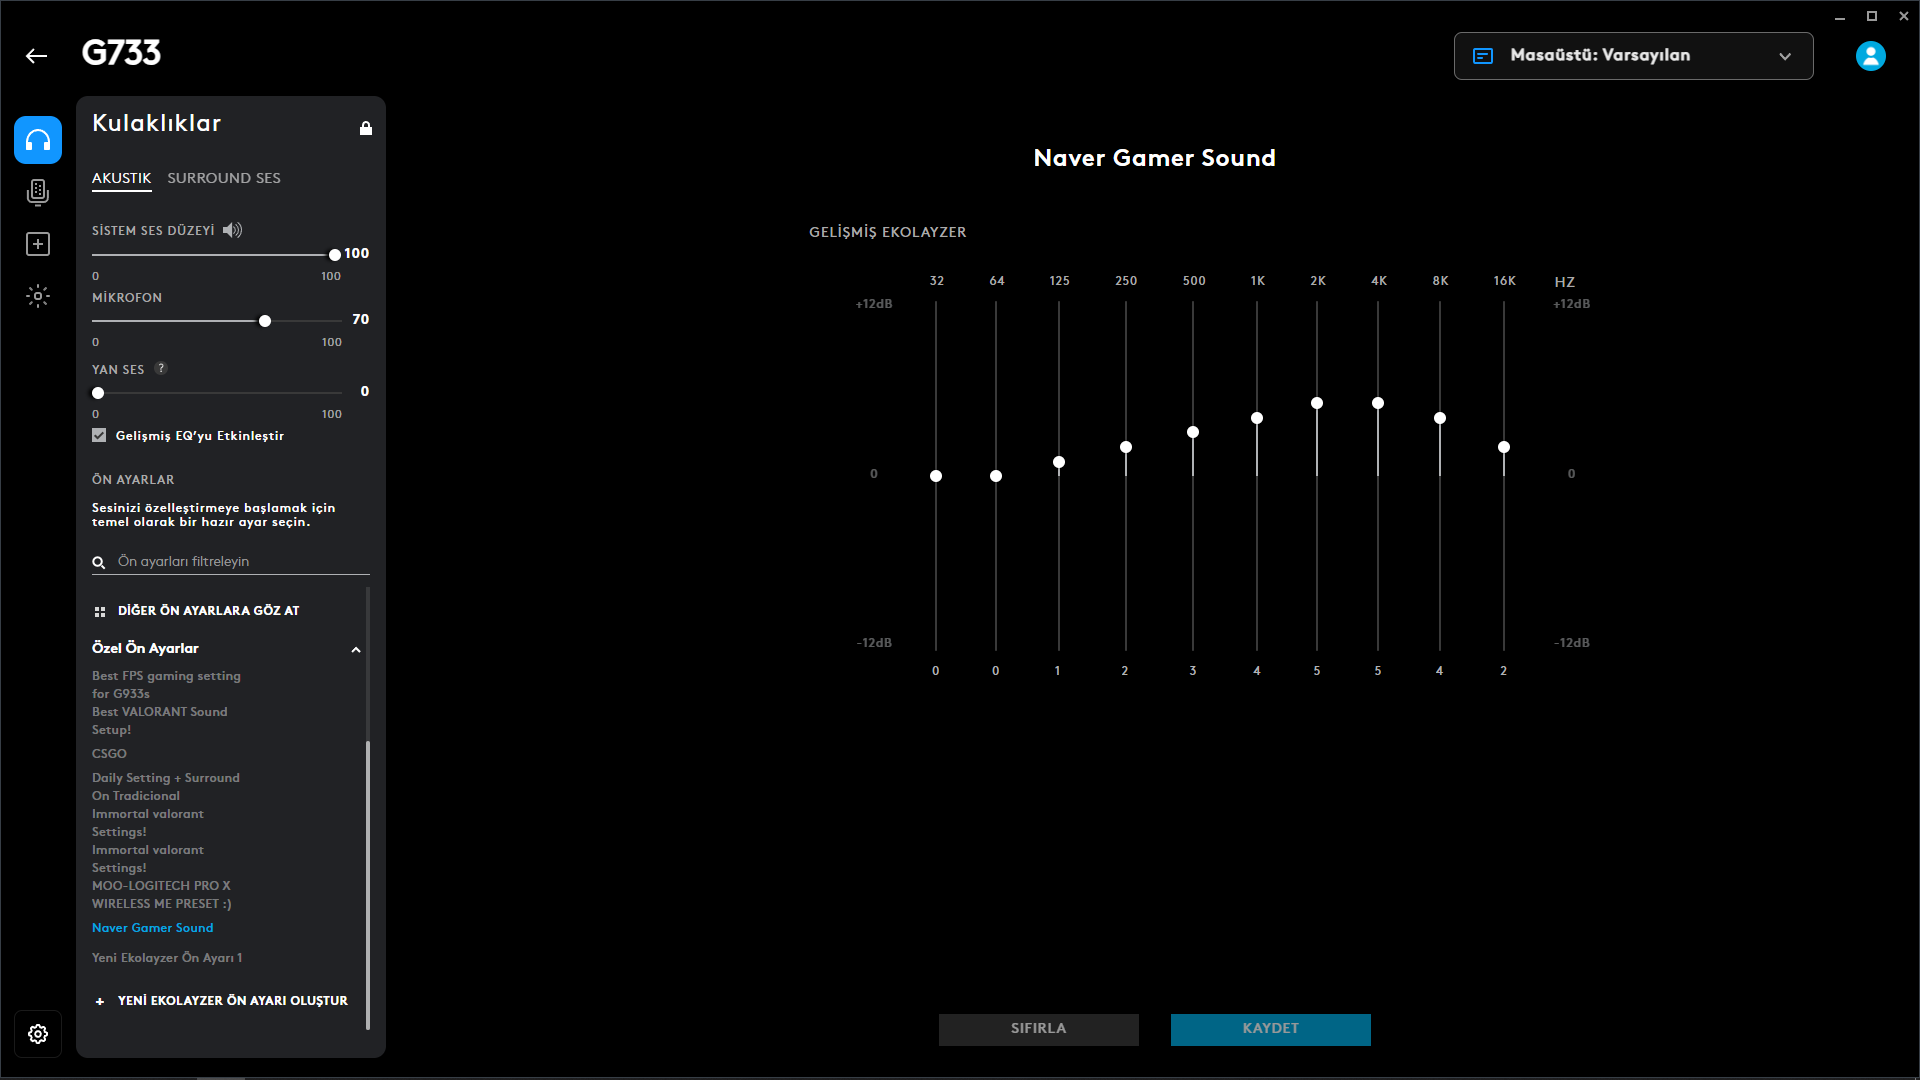Click the 500 Hz equalizer band handle
The width and height of the screenshot is (1920, 1080).
tap(1193, 432)
